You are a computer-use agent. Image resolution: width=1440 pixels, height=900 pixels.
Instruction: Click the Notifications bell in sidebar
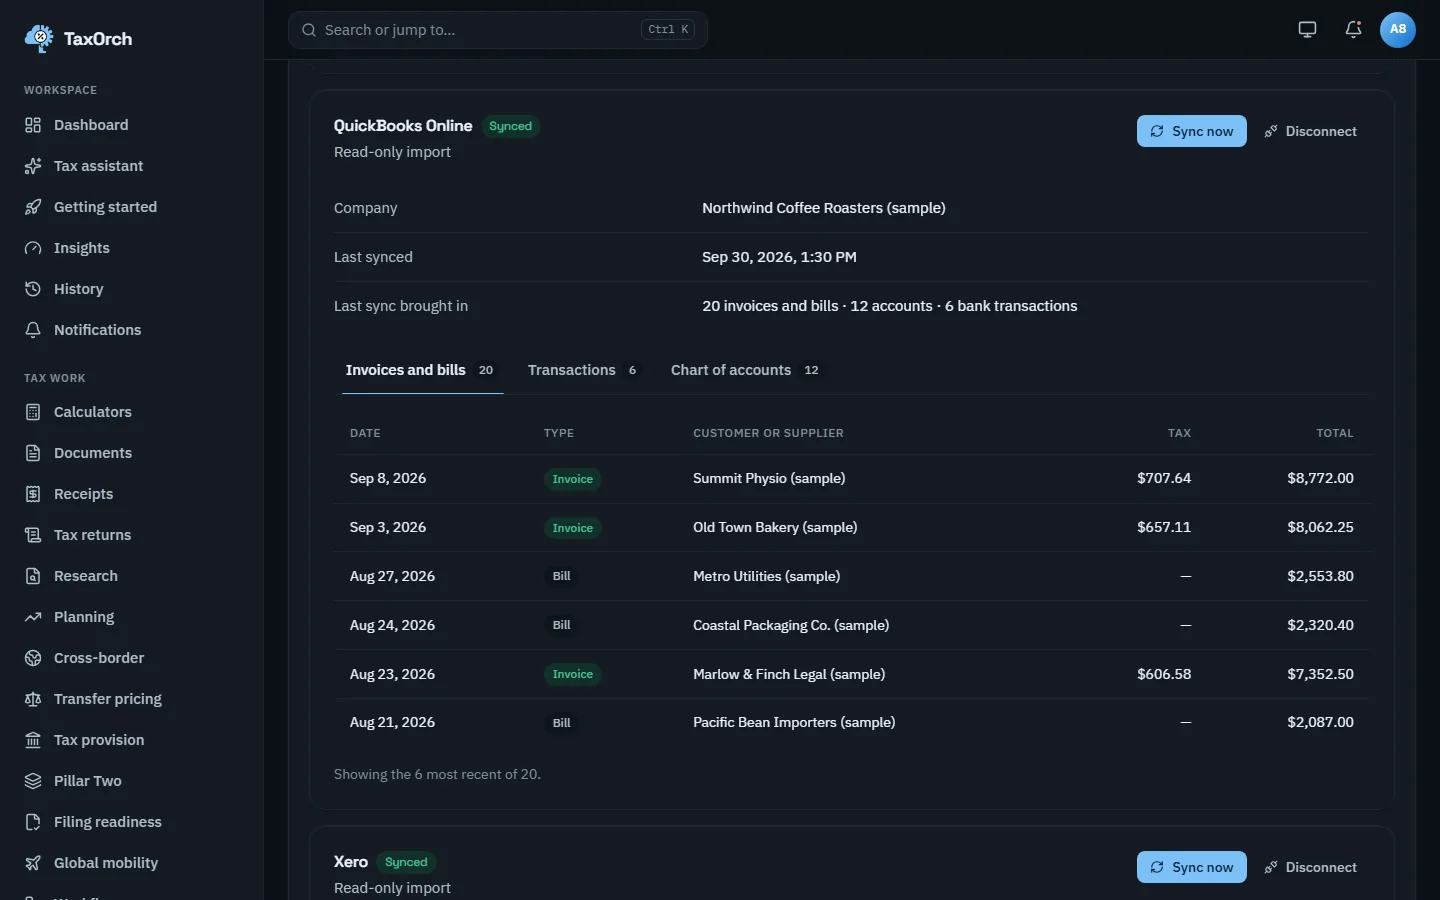[x=33, y=330]
